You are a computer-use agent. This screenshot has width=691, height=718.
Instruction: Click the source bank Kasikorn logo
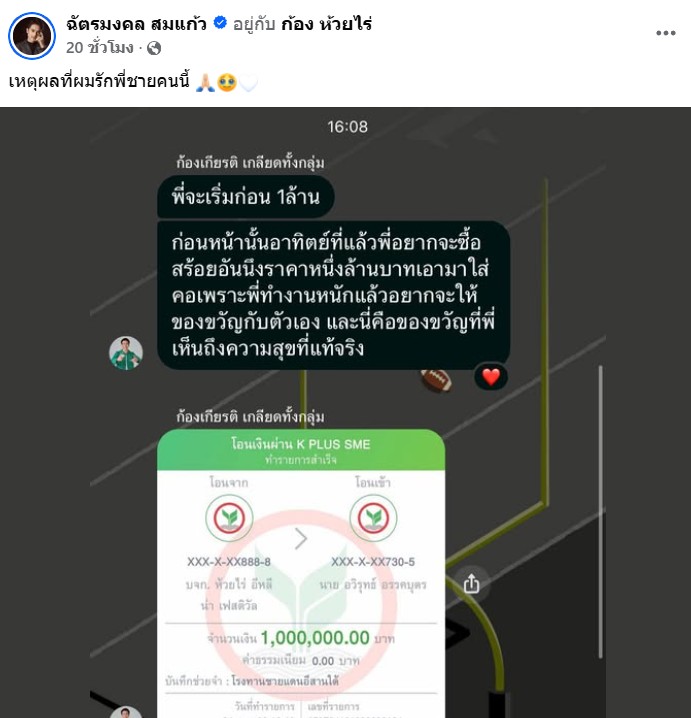tap(229, 518)
